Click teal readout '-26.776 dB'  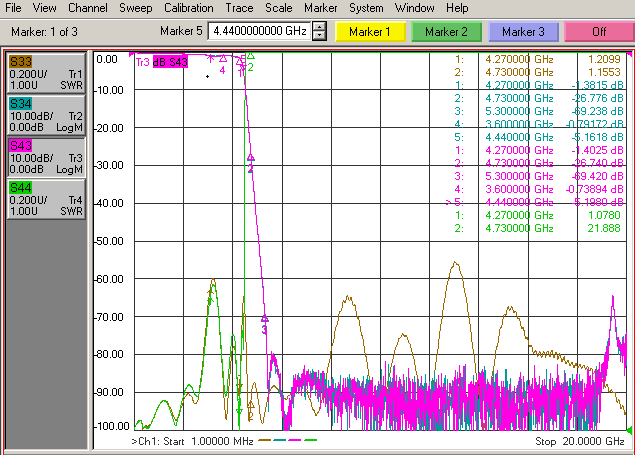pos(598,98)
